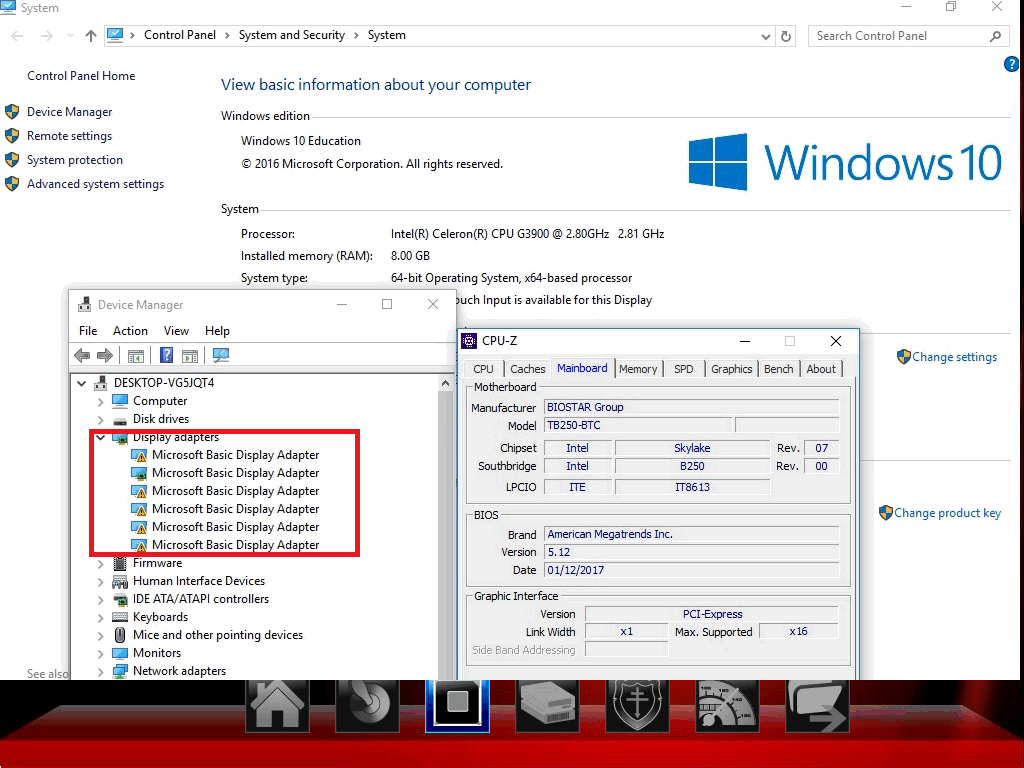Switch to the Graphics tab in CPU-Z
This screenshot has width=1024, height=768.
click(x=731, y=369)
